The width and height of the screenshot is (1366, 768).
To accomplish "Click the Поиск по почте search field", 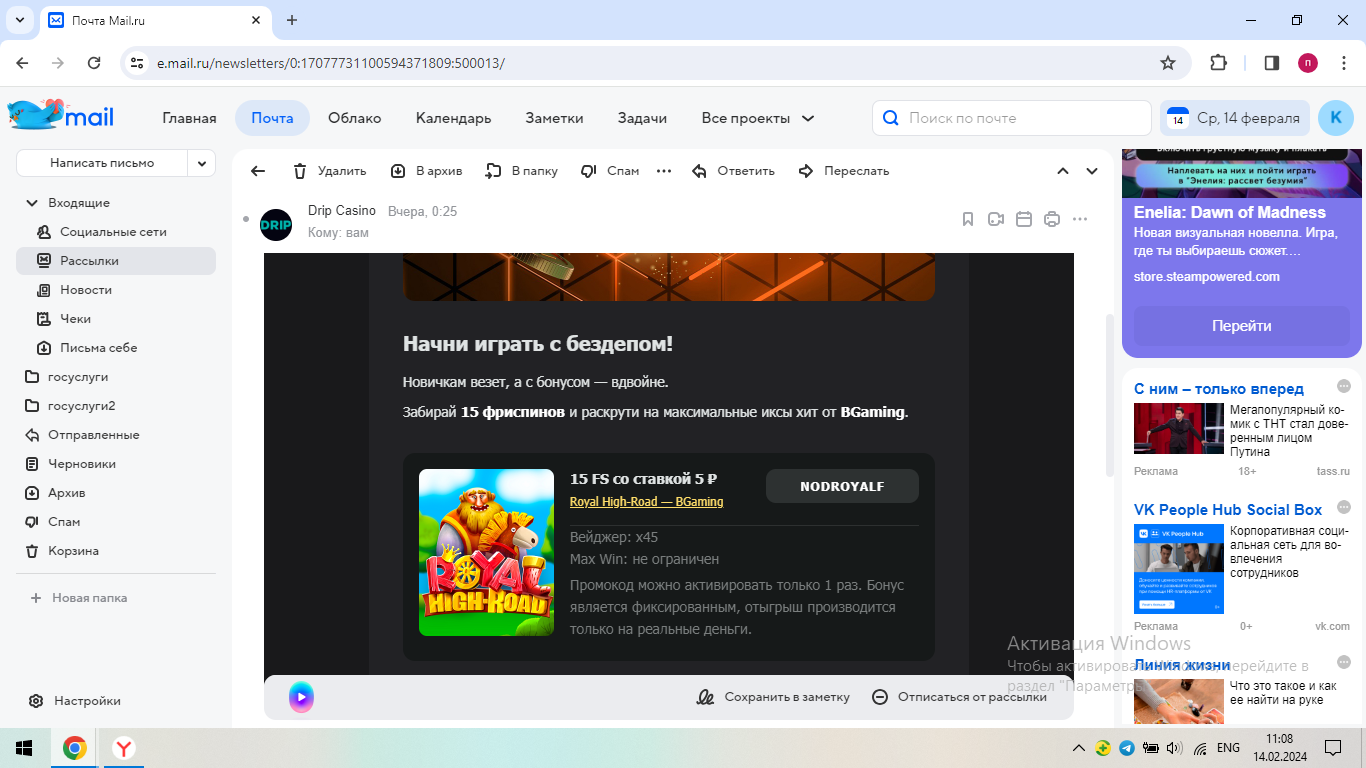I will coord(1011,118).
